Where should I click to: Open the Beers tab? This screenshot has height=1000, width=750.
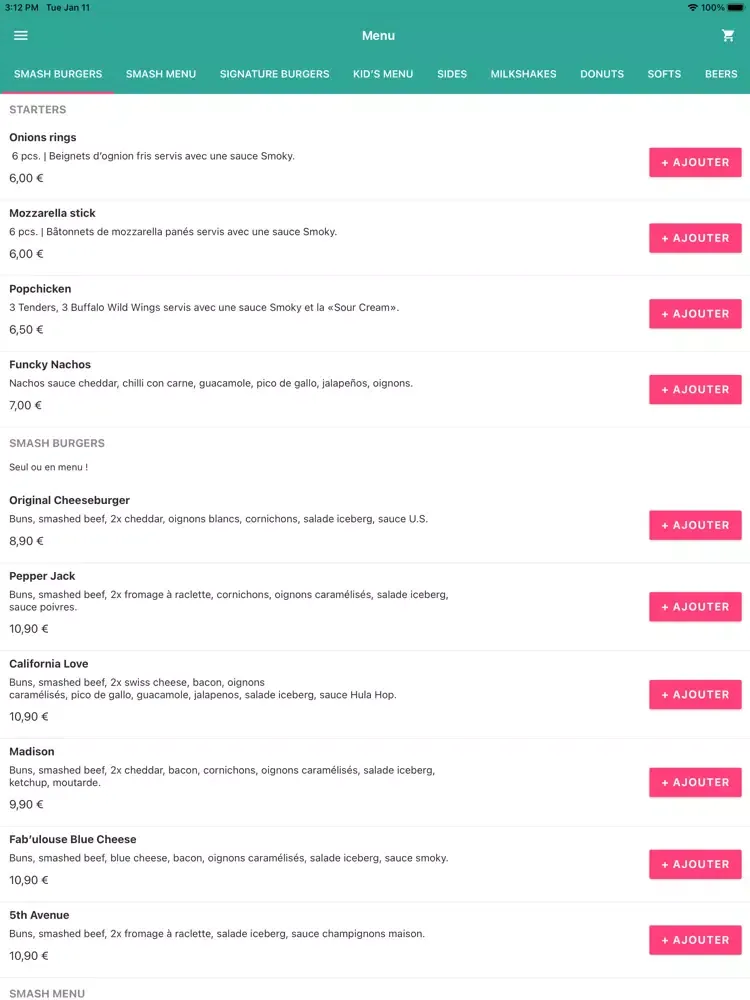click(x=721, y=74)
